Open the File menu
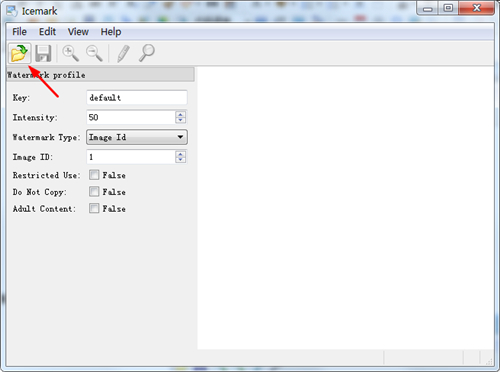This screenshot has height=372, width=500. 19,32
